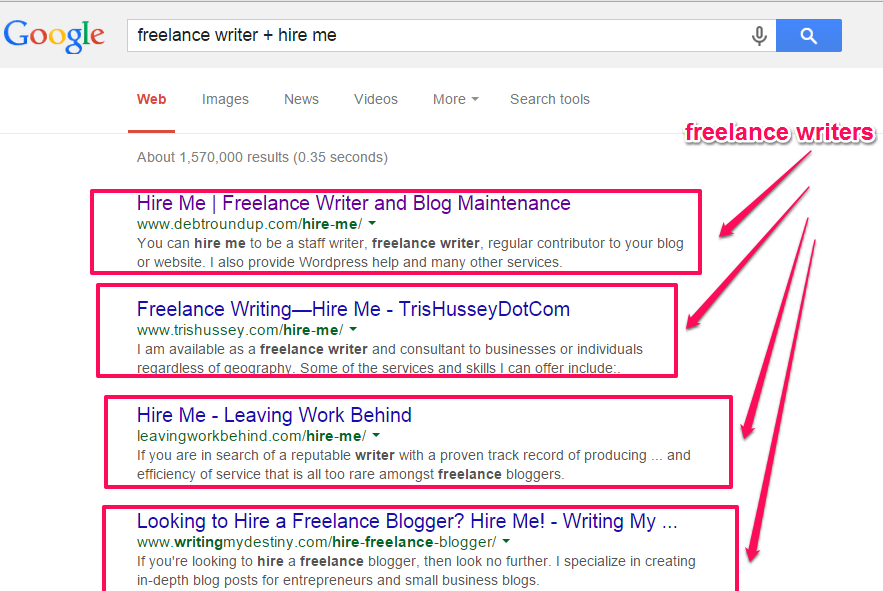Select the Web tab
Viewport: 883px width, 591px height.
151,100
